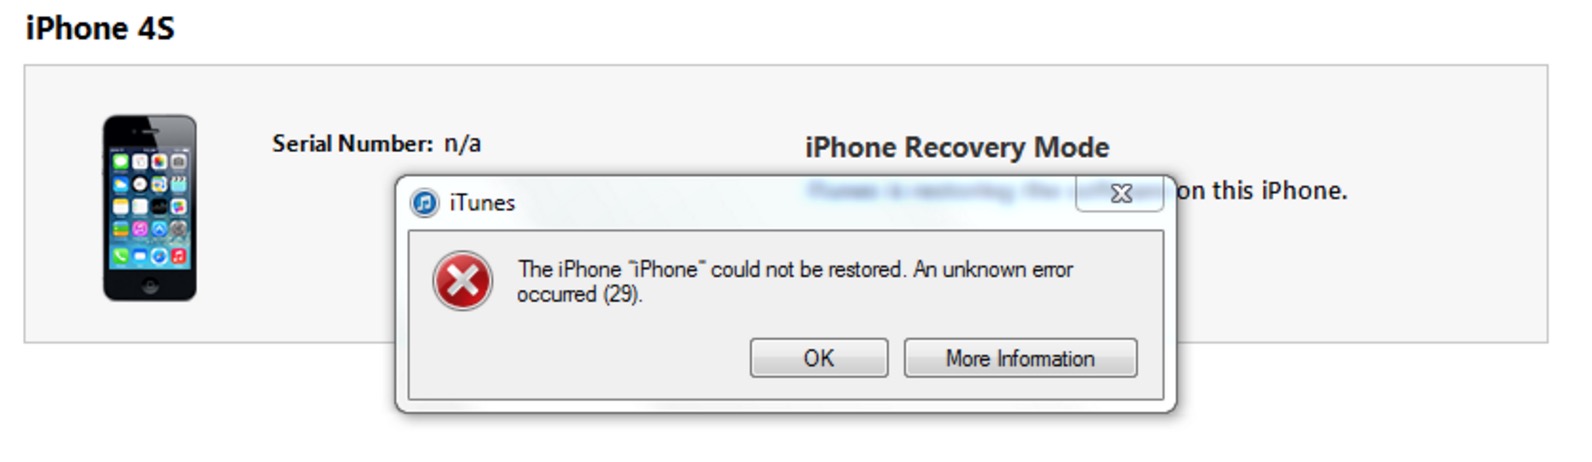
Task: Click the green Messages icon on iPhone
Action: [x=121, y=161]
